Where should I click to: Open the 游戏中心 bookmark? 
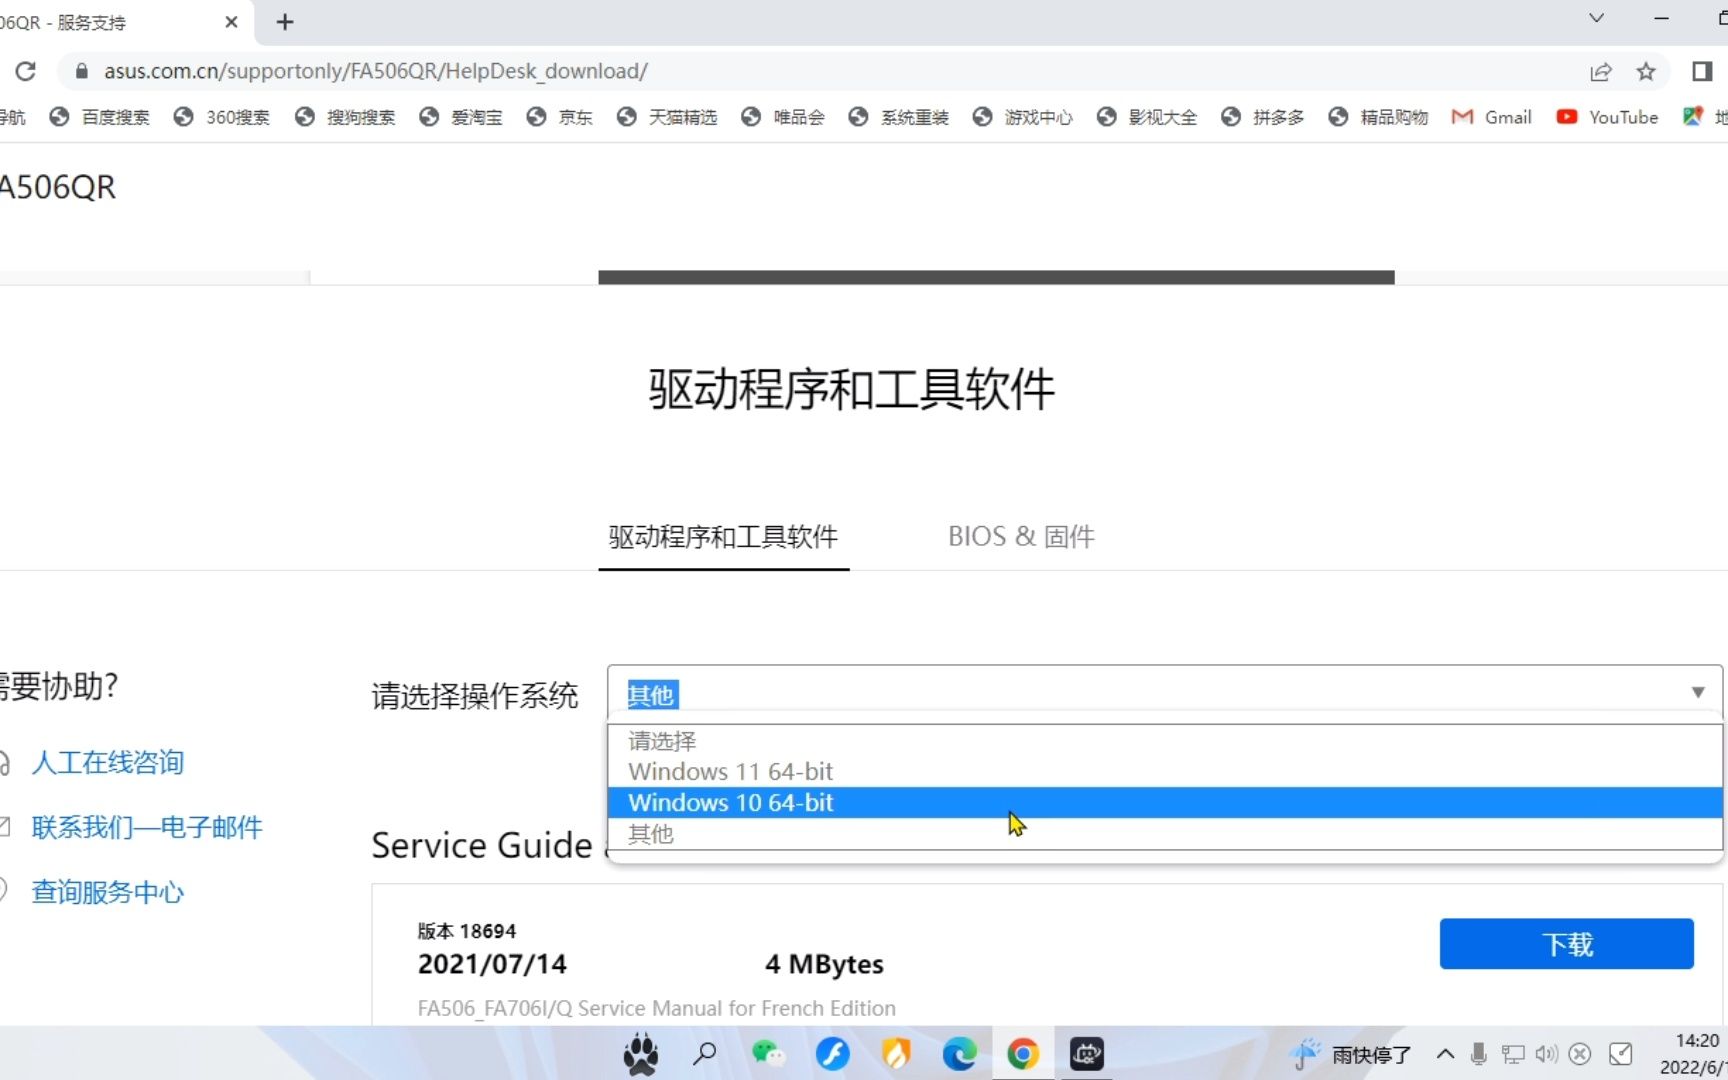1022,117
